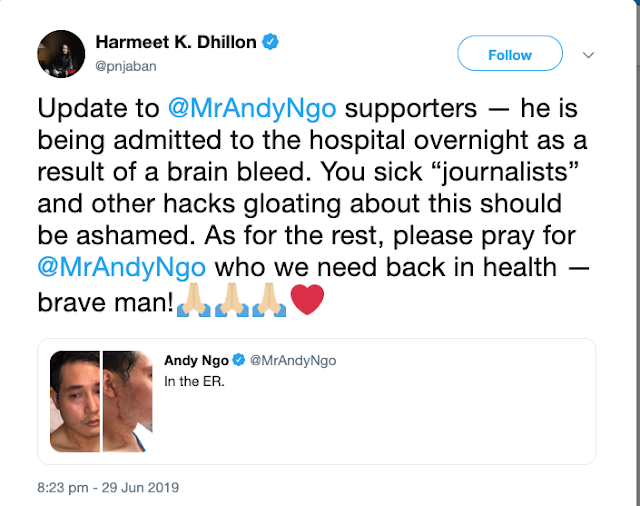
Task: Follow Harmeet K. Dhillon
Action: pyautogui.click(x=510, y=53)
